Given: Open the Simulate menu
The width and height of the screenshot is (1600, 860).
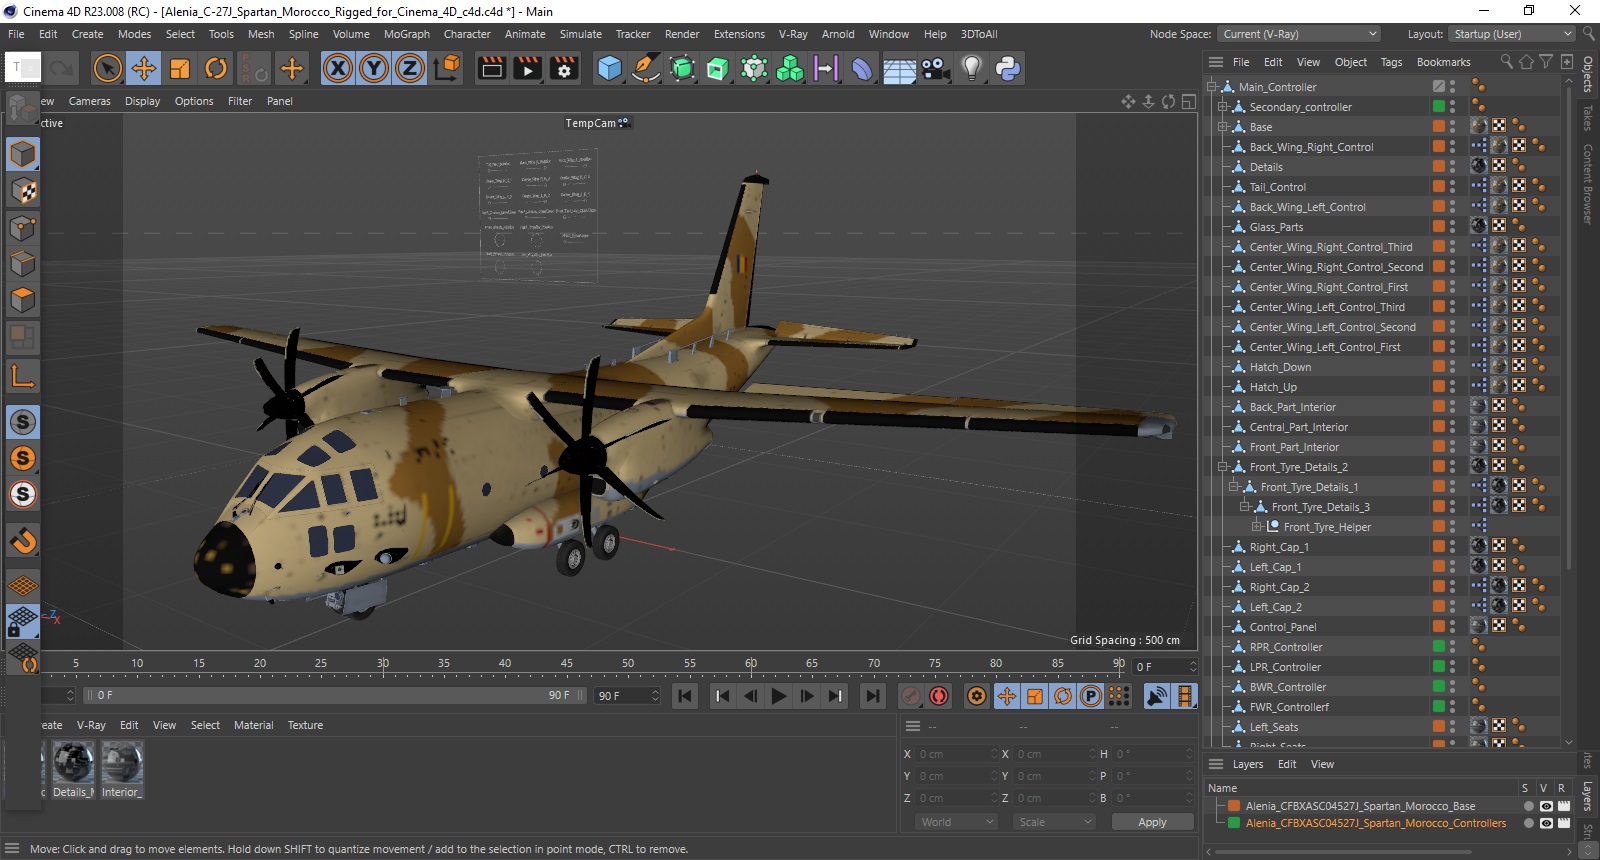Looking at the screenshot, I should (581, 34).
